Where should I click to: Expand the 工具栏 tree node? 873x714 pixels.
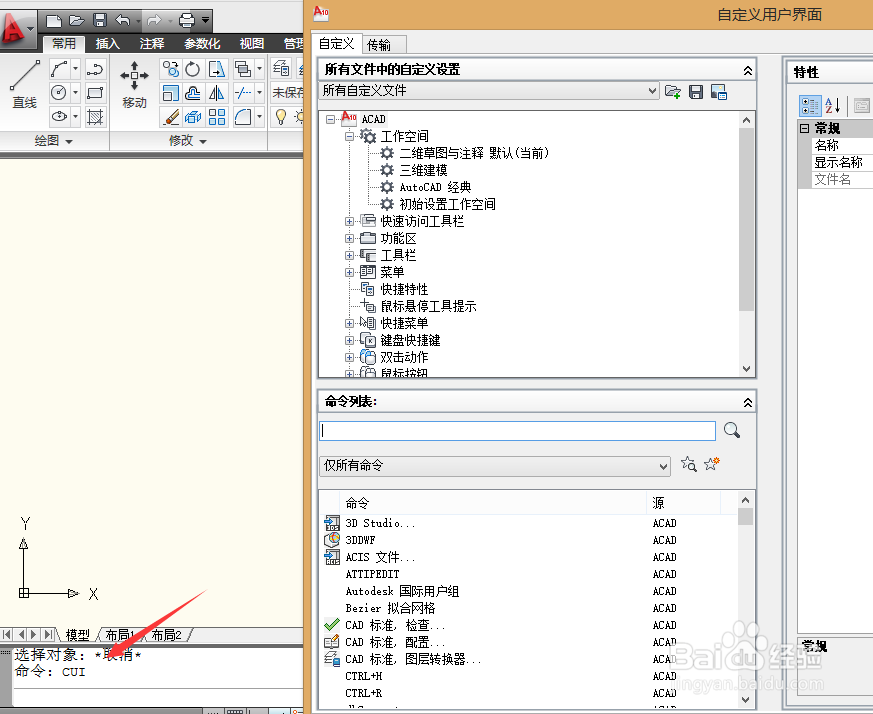click(x=349, y=256)
